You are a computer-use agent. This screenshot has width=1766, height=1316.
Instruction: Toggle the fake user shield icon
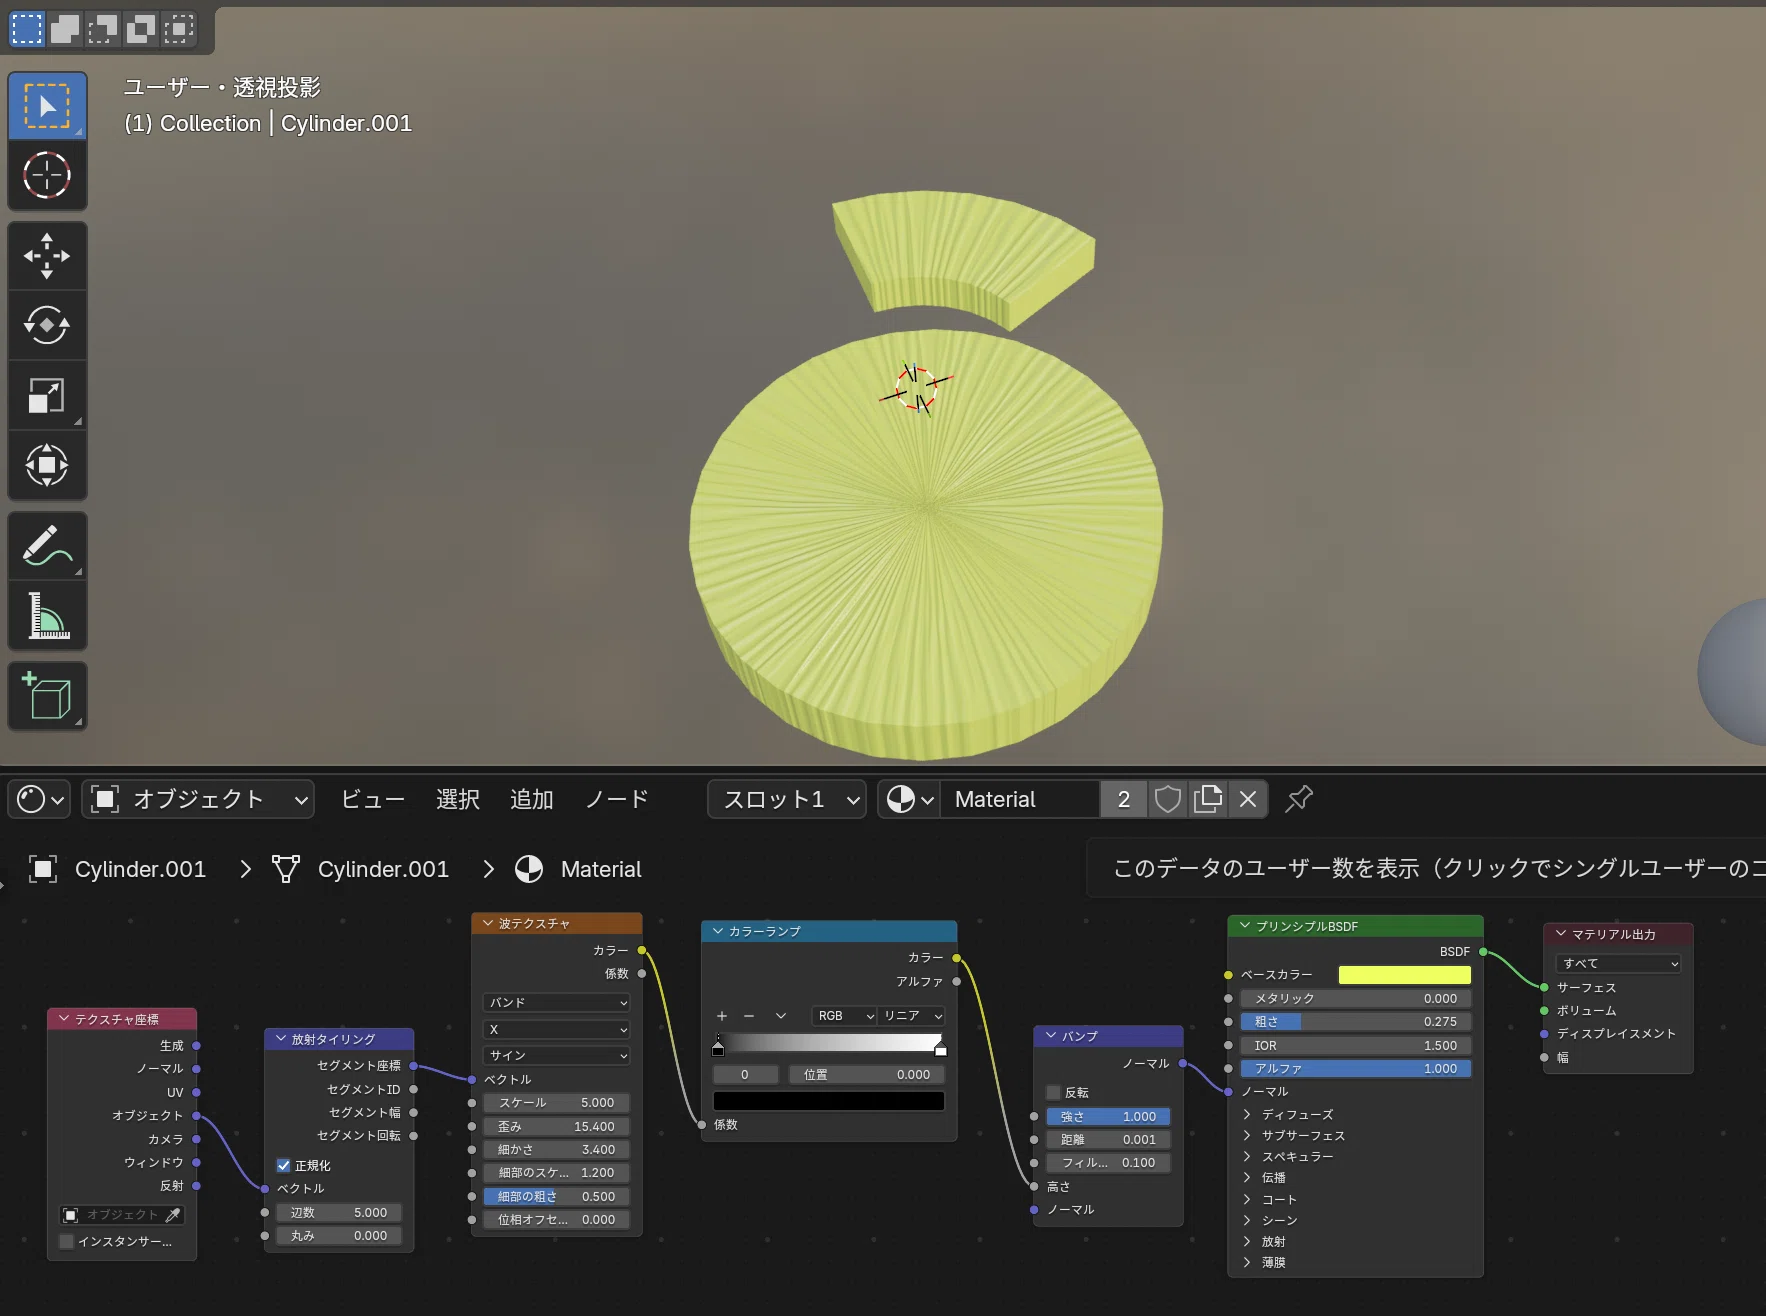coord(1168,799)
